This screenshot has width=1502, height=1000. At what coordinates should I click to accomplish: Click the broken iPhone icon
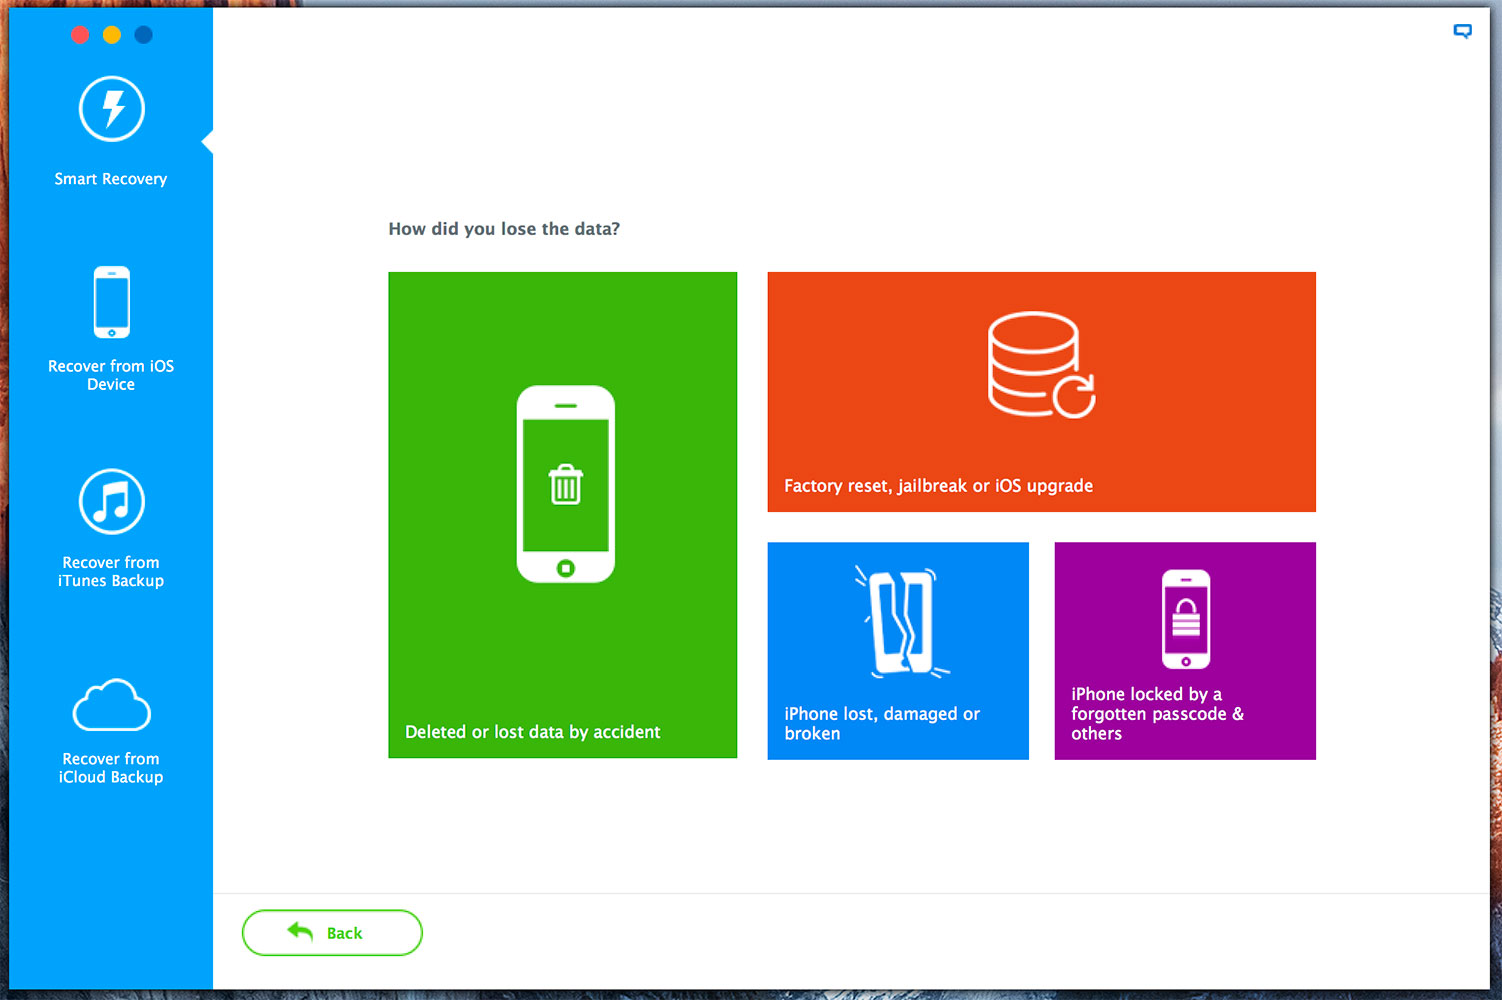[902, 622]
